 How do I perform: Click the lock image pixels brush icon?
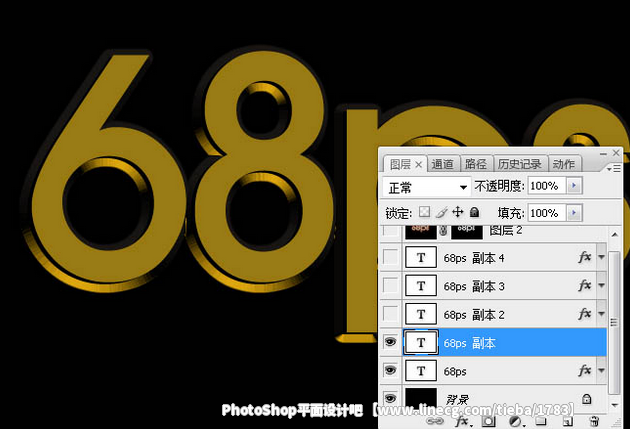(x=441, y=213)
